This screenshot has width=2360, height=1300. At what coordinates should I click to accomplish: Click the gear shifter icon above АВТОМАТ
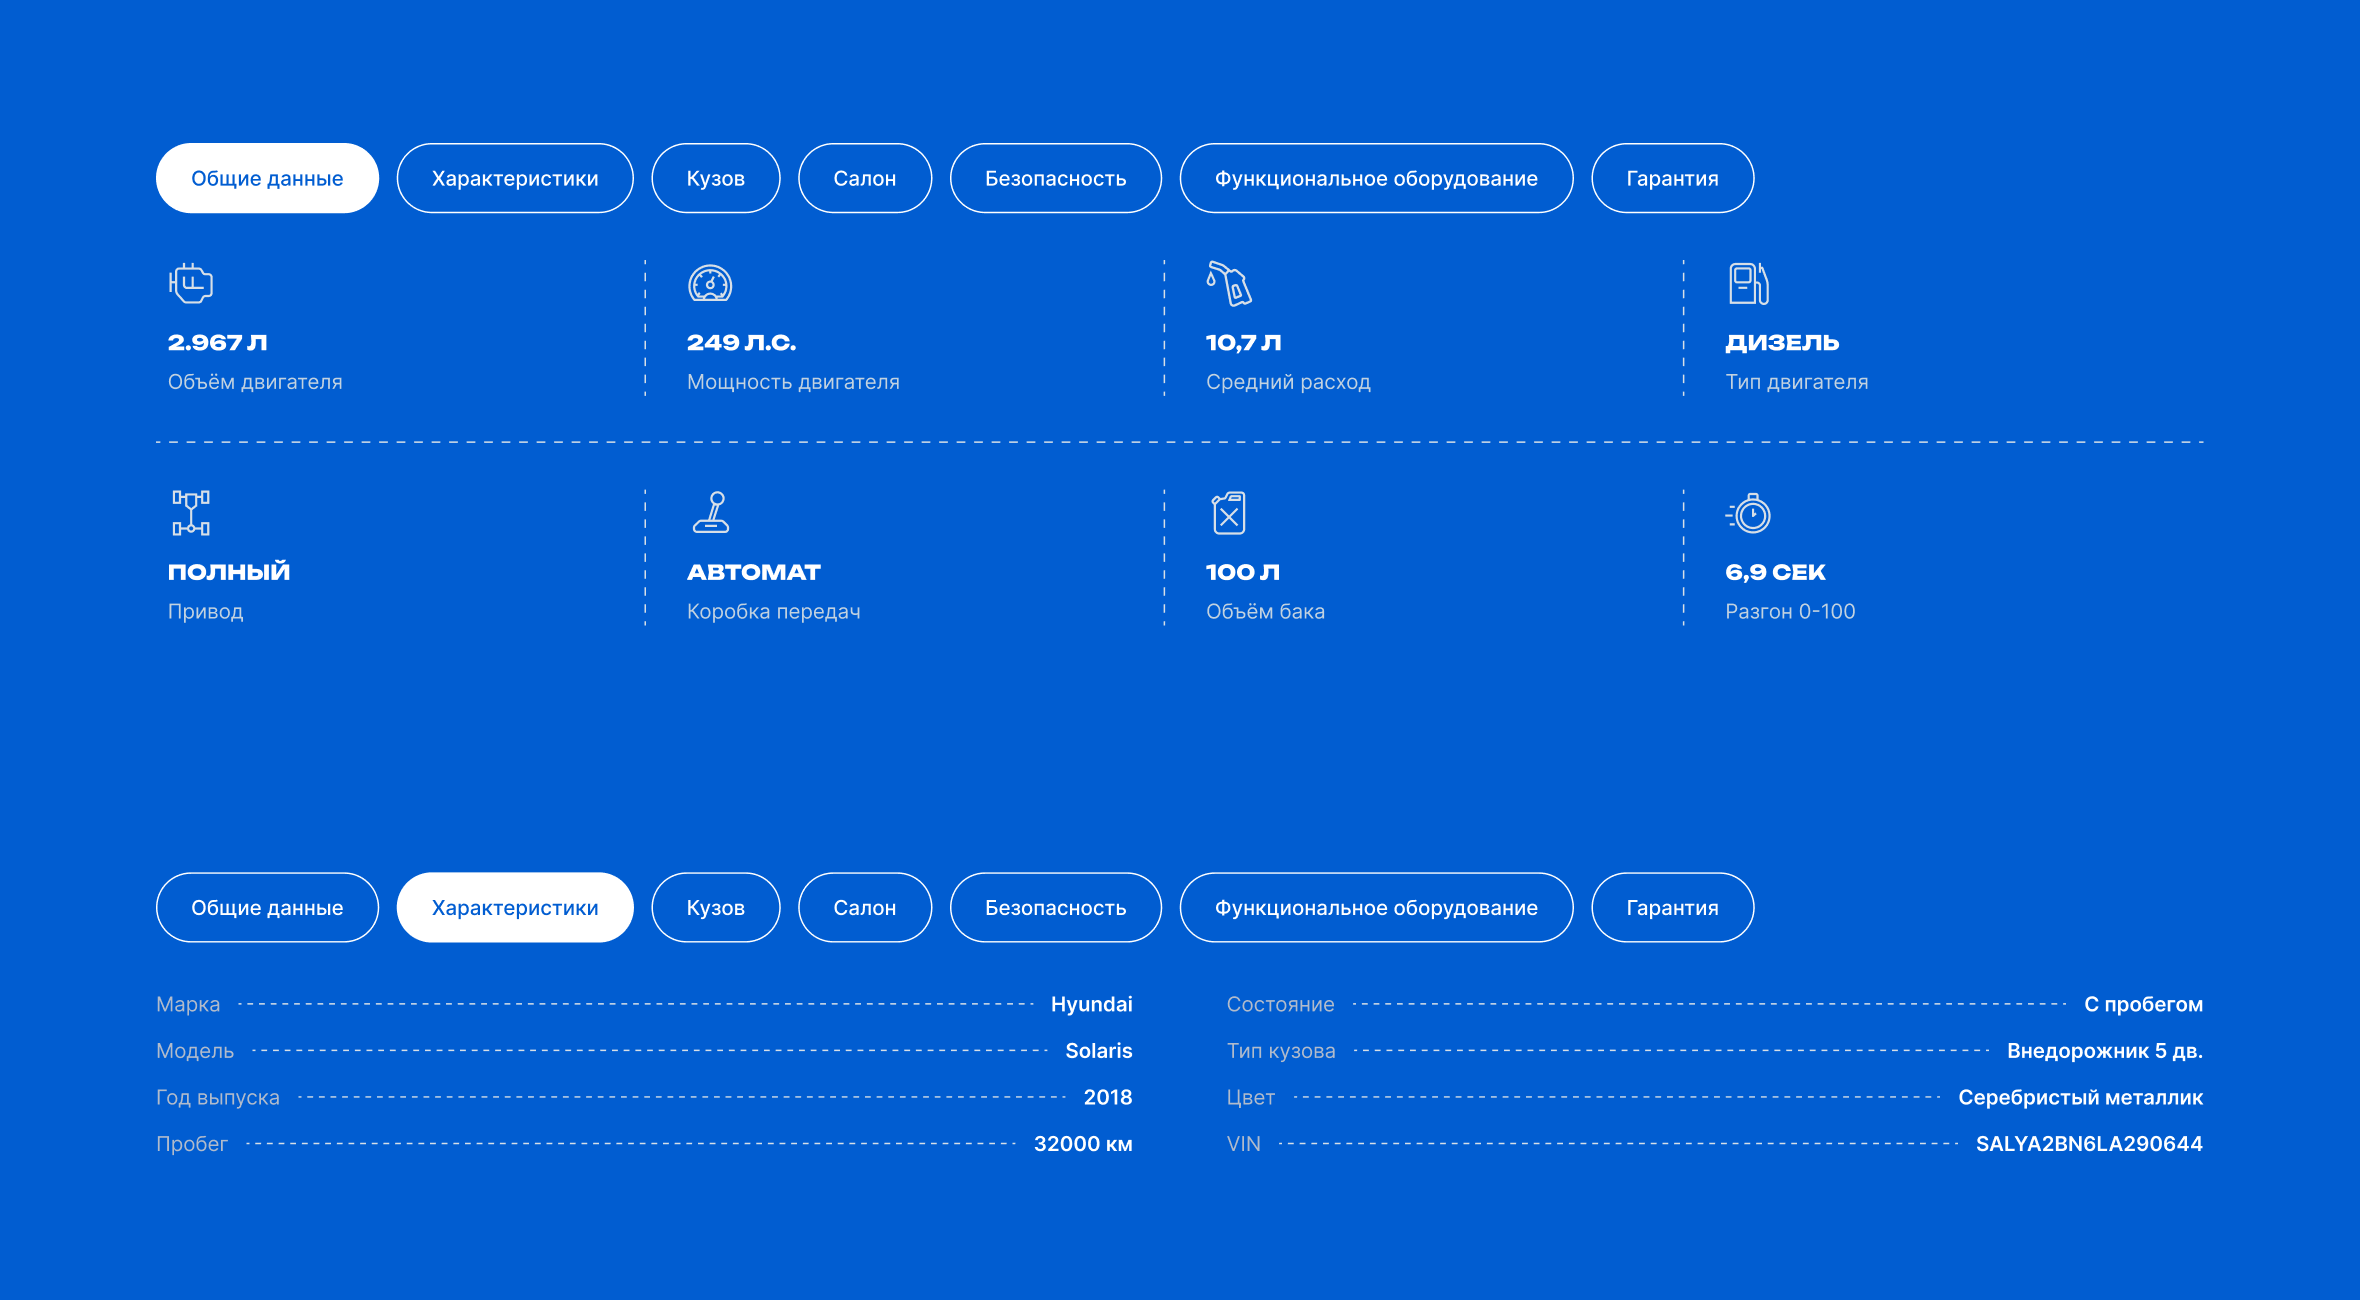coord(711,513)
